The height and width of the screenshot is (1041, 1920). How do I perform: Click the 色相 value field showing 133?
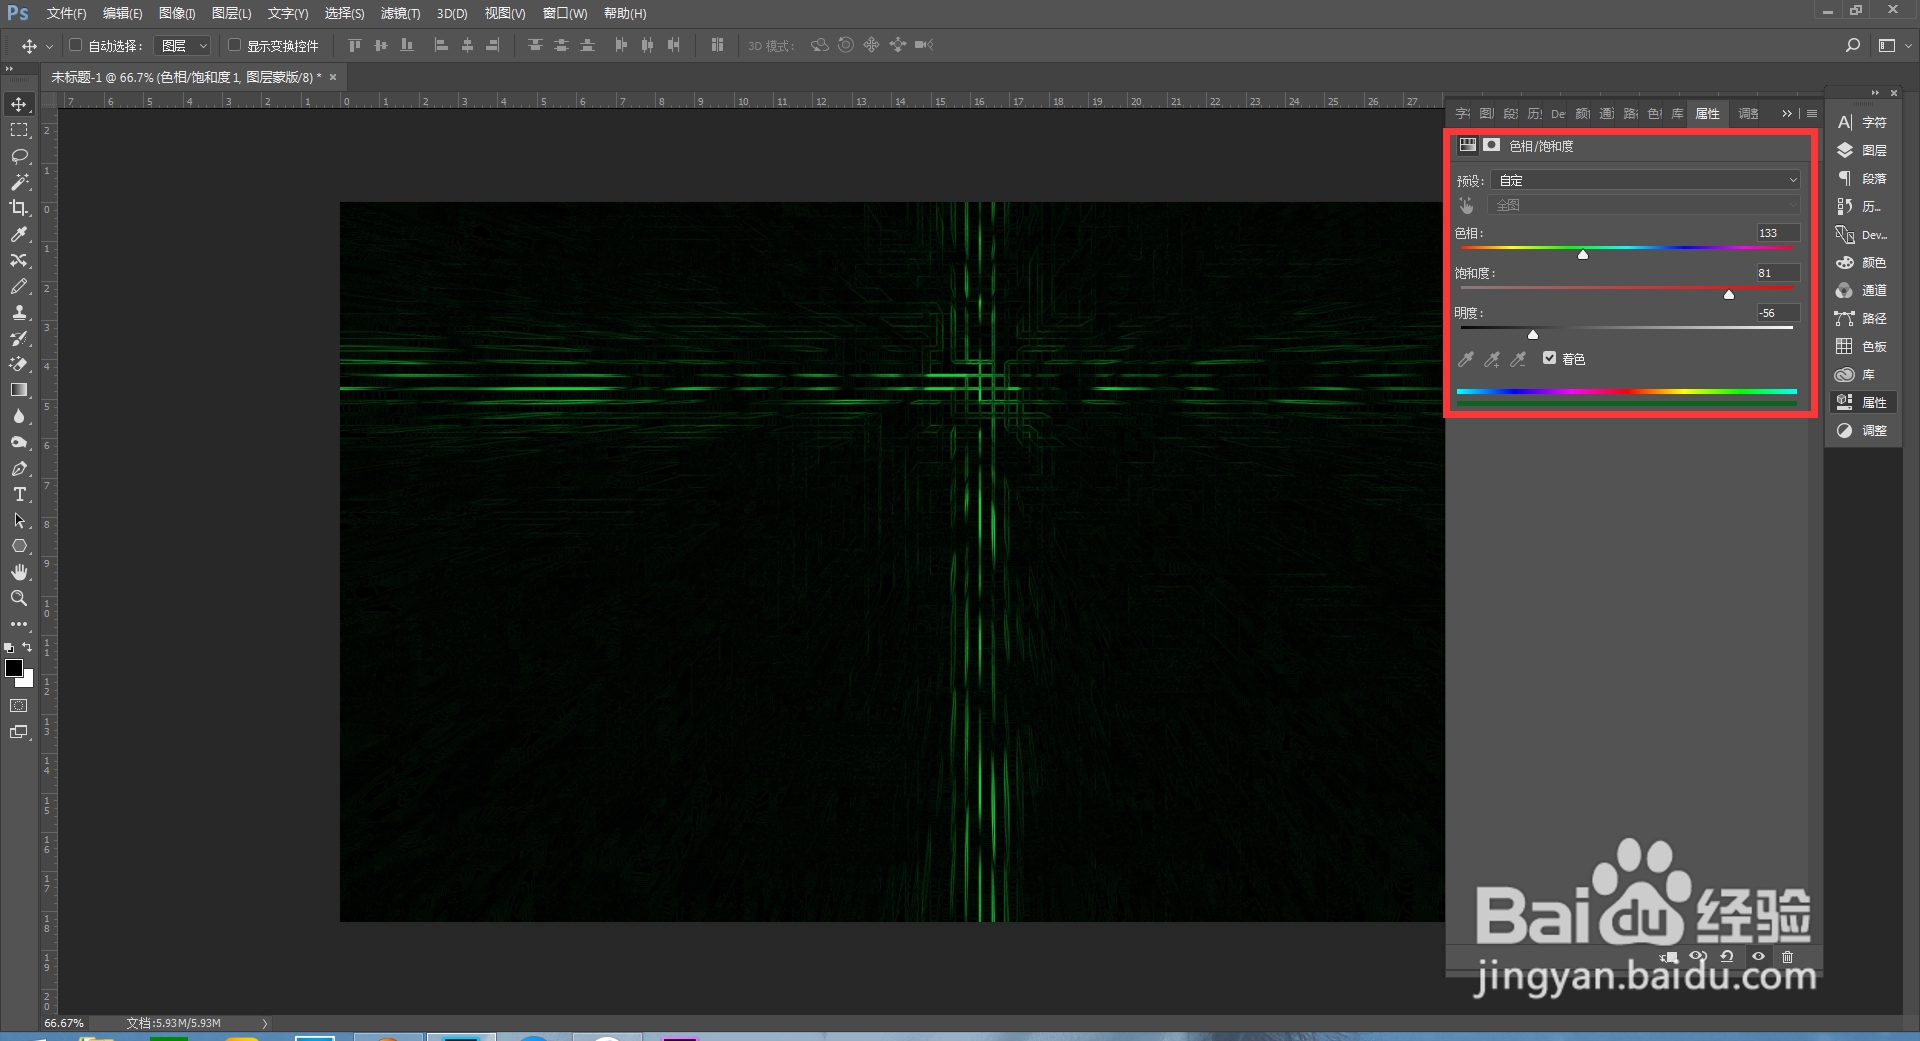pos(1778,233)
